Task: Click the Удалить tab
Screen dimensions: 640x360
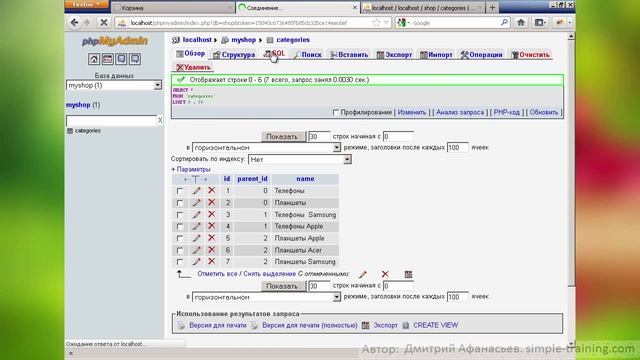Action: pos(193,67)
